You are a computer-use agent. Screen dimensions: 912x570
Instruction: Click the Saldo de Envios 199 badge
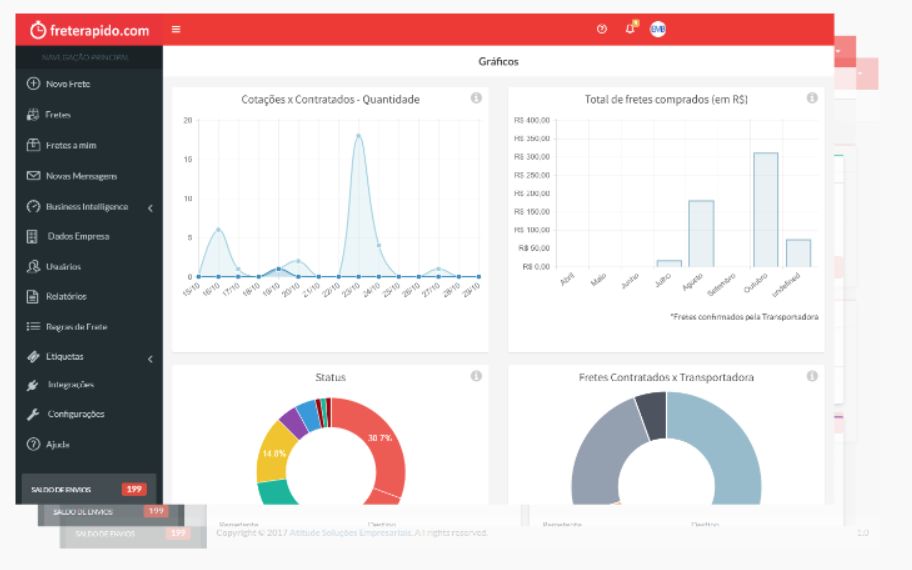pos(133,489)
